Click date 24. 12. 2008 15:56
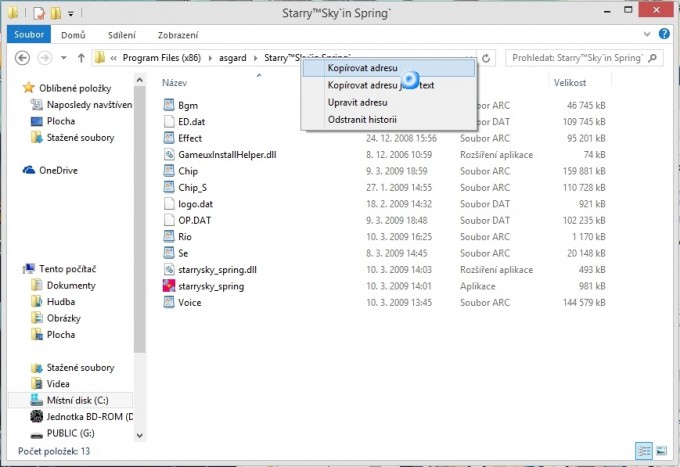Viewport: 680px width, 467px height. coord(401,138)
